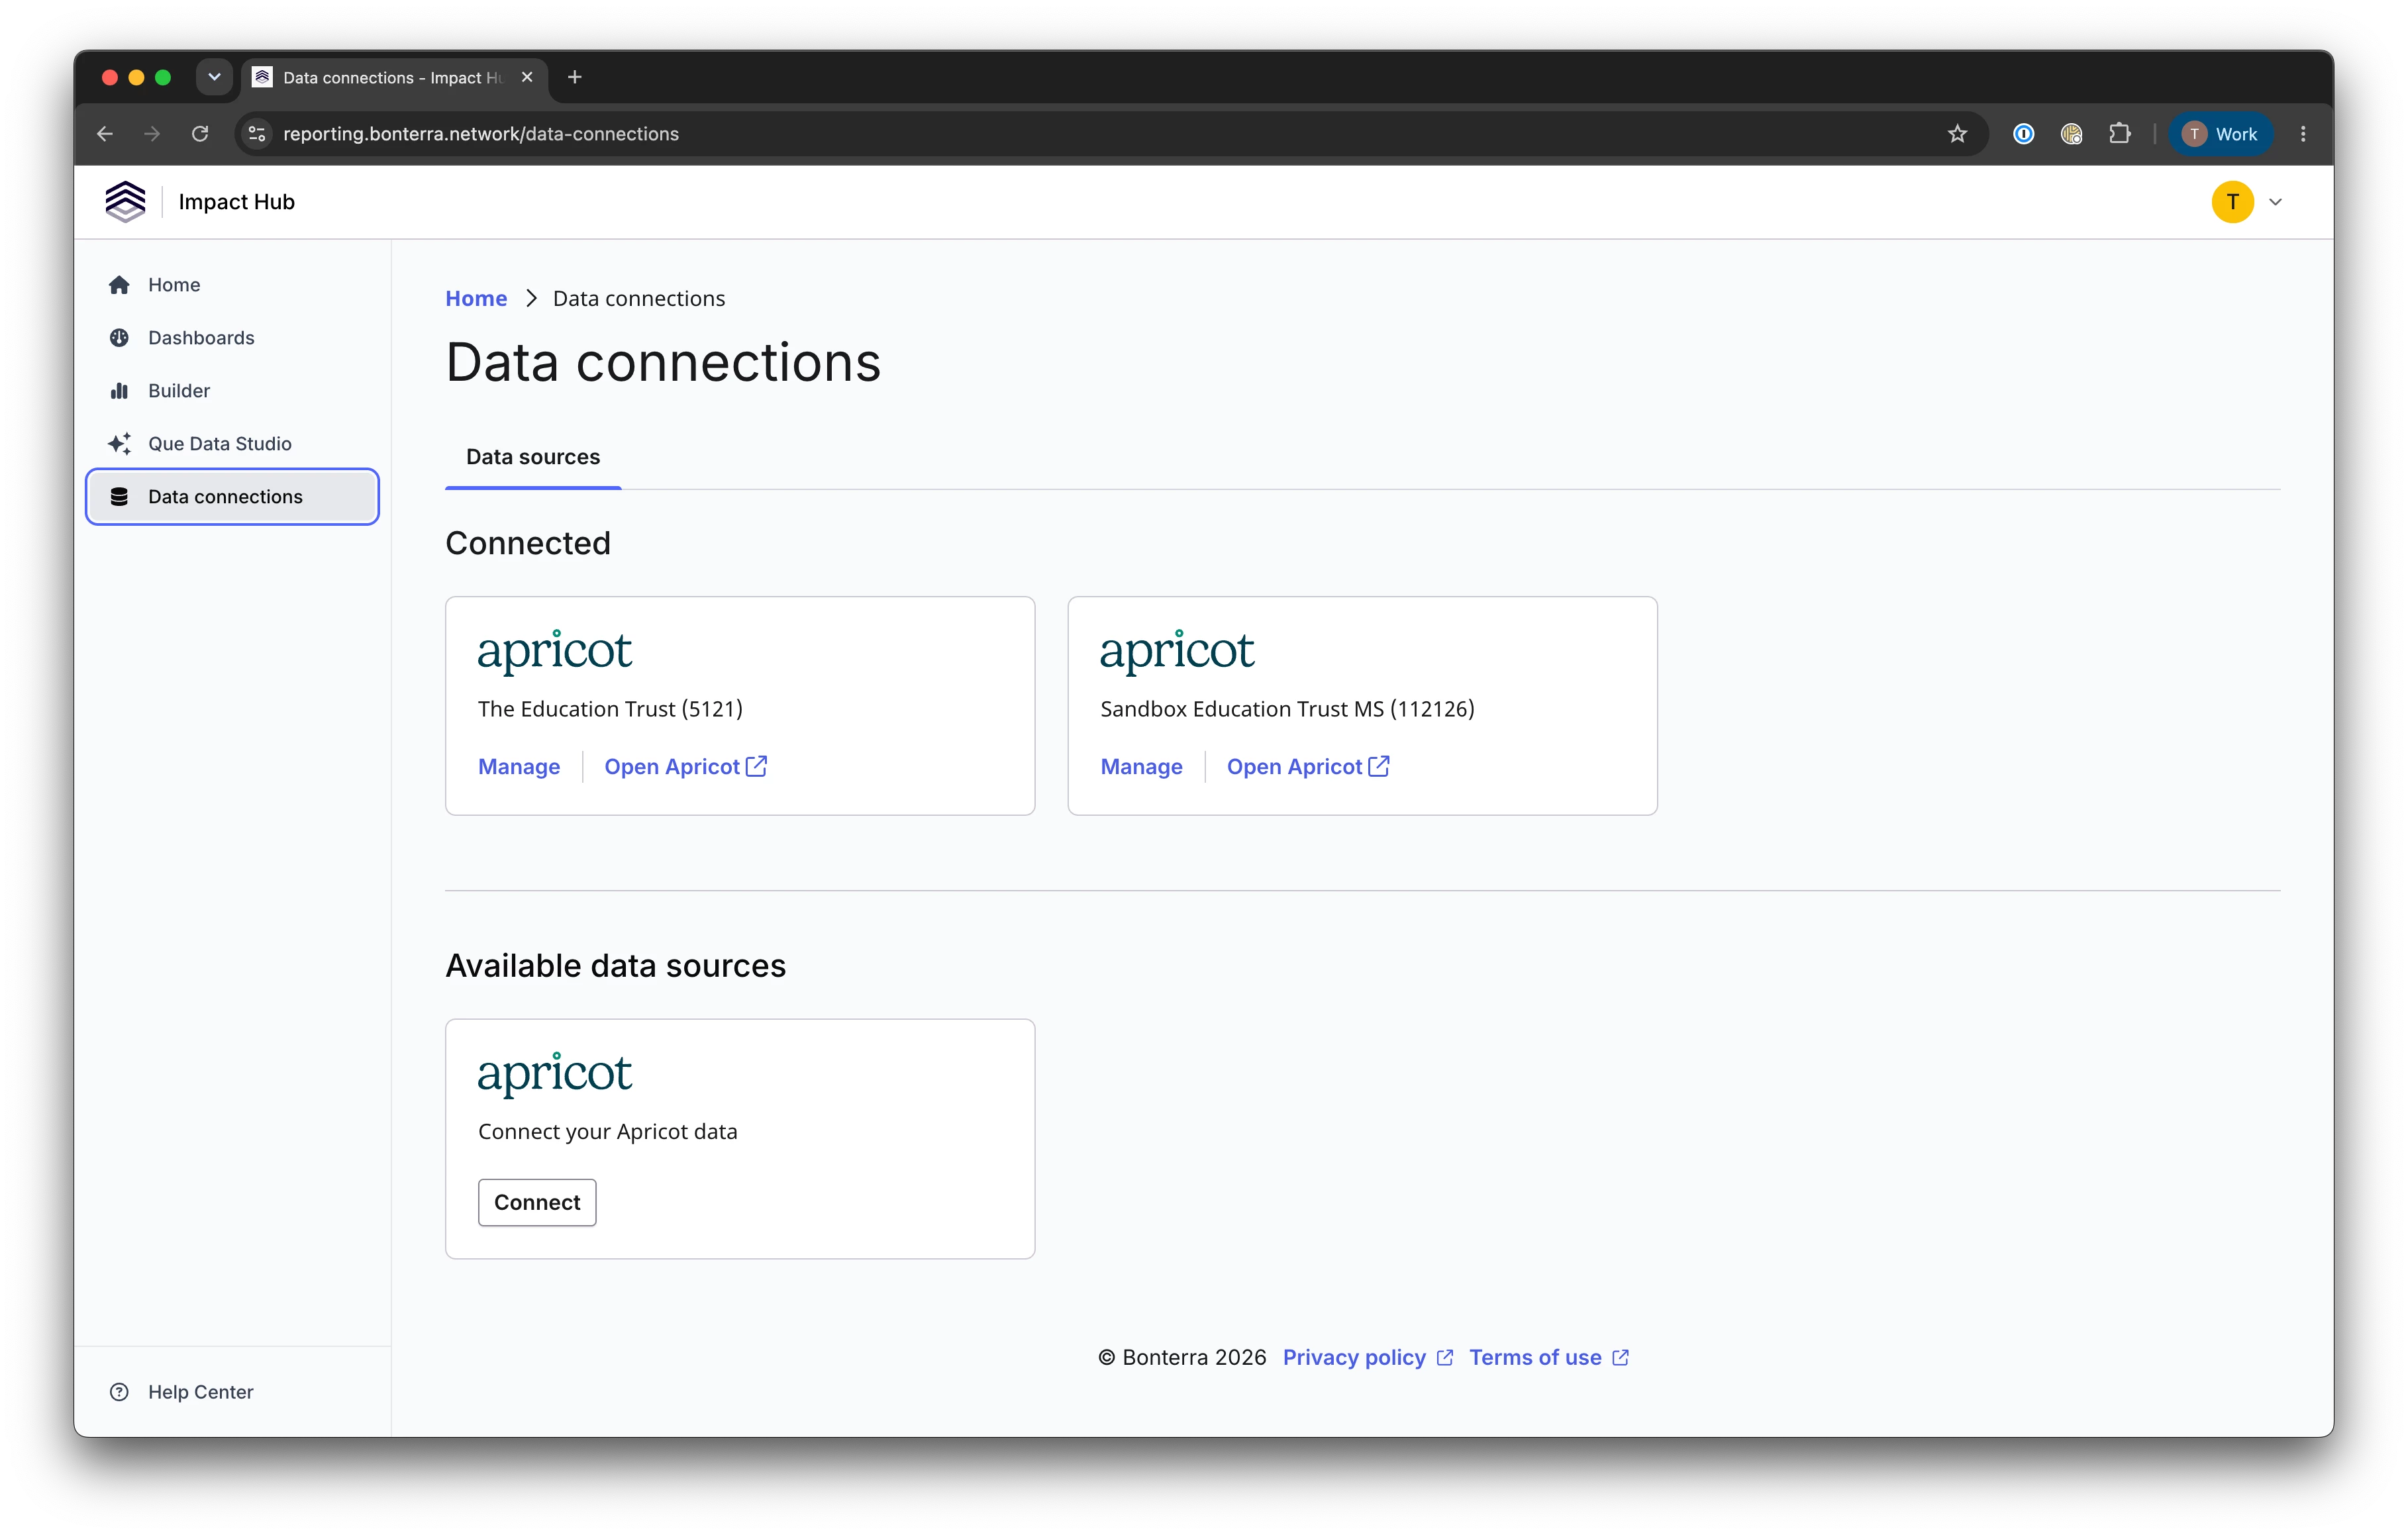Open the Privacy policy link
This screenshot has height=1535, width=2408.
coord(1368,1358)
